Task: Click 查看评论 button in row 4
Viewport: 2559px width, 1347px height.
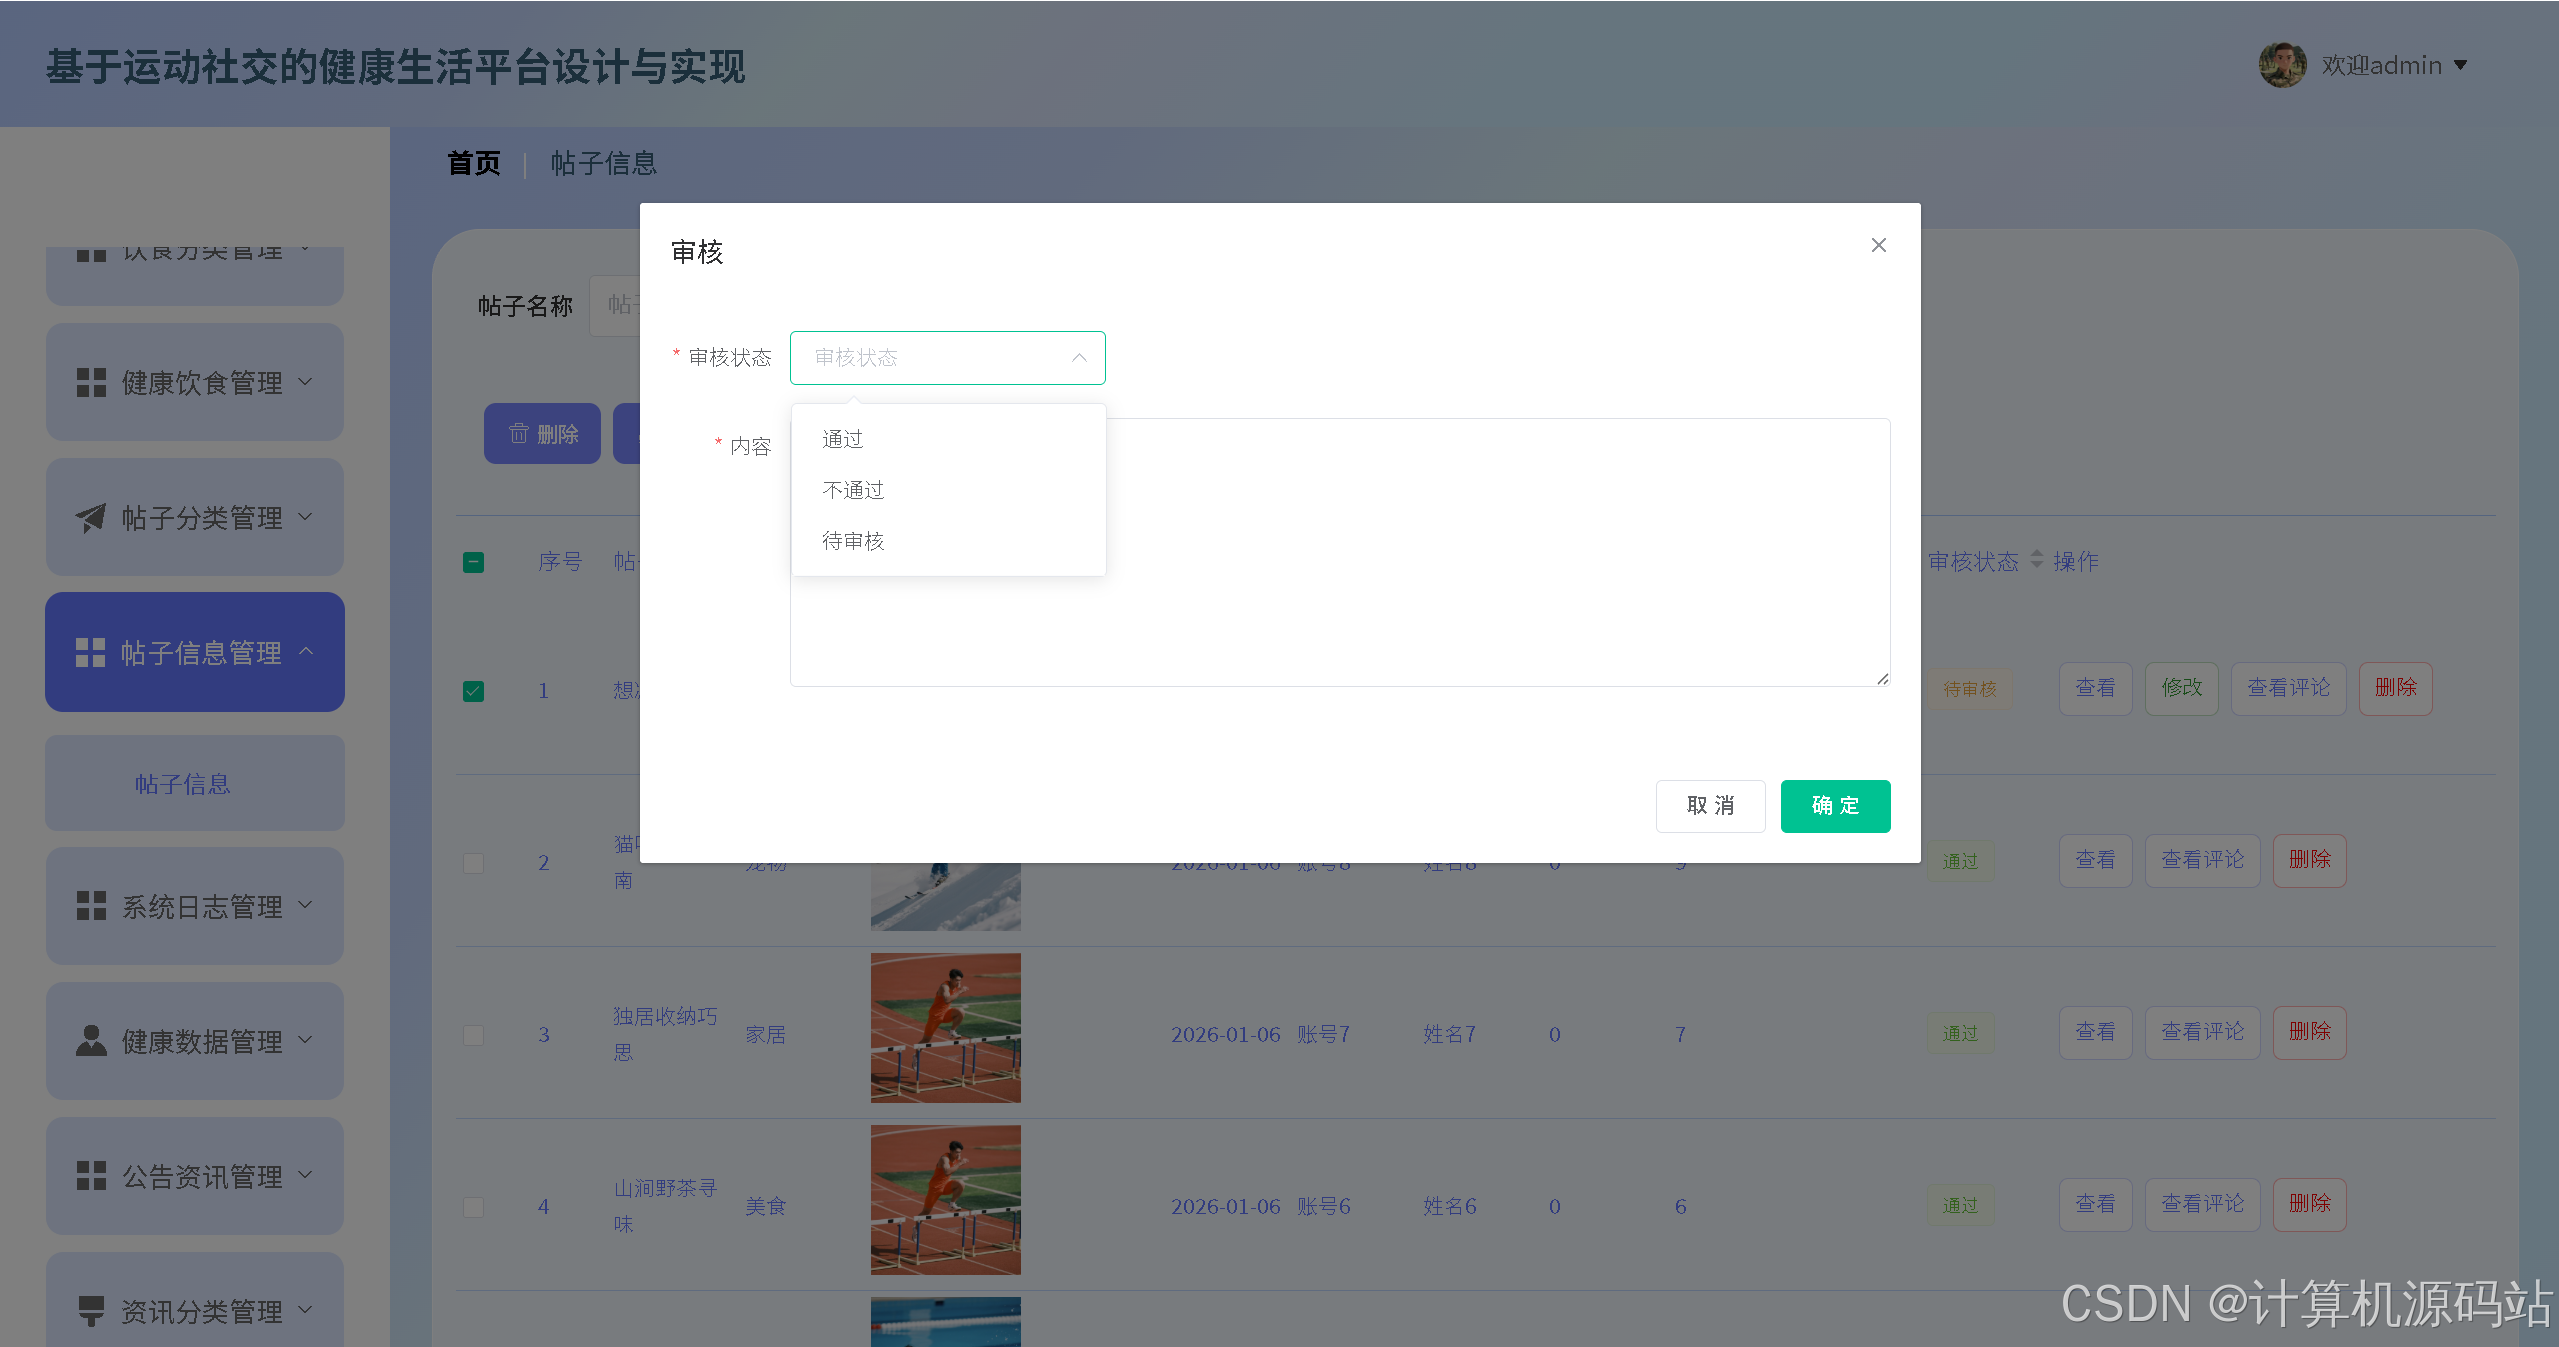Action: (2202, 1204)
